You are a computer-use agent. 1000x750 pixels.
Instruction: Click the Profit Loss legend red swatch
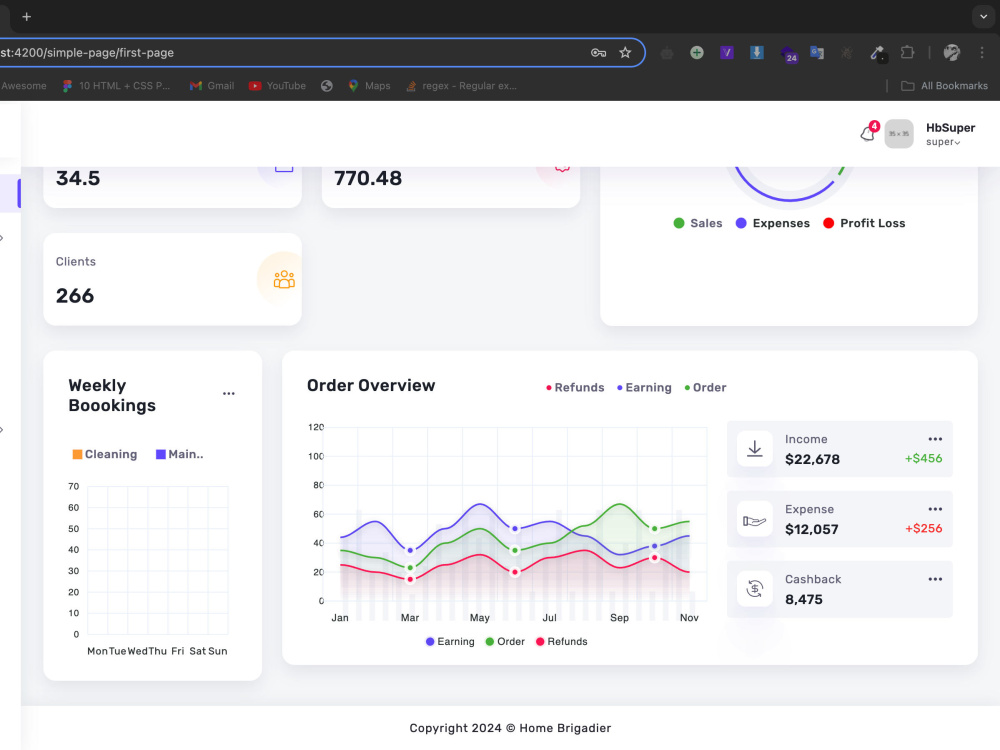point(828,223)
